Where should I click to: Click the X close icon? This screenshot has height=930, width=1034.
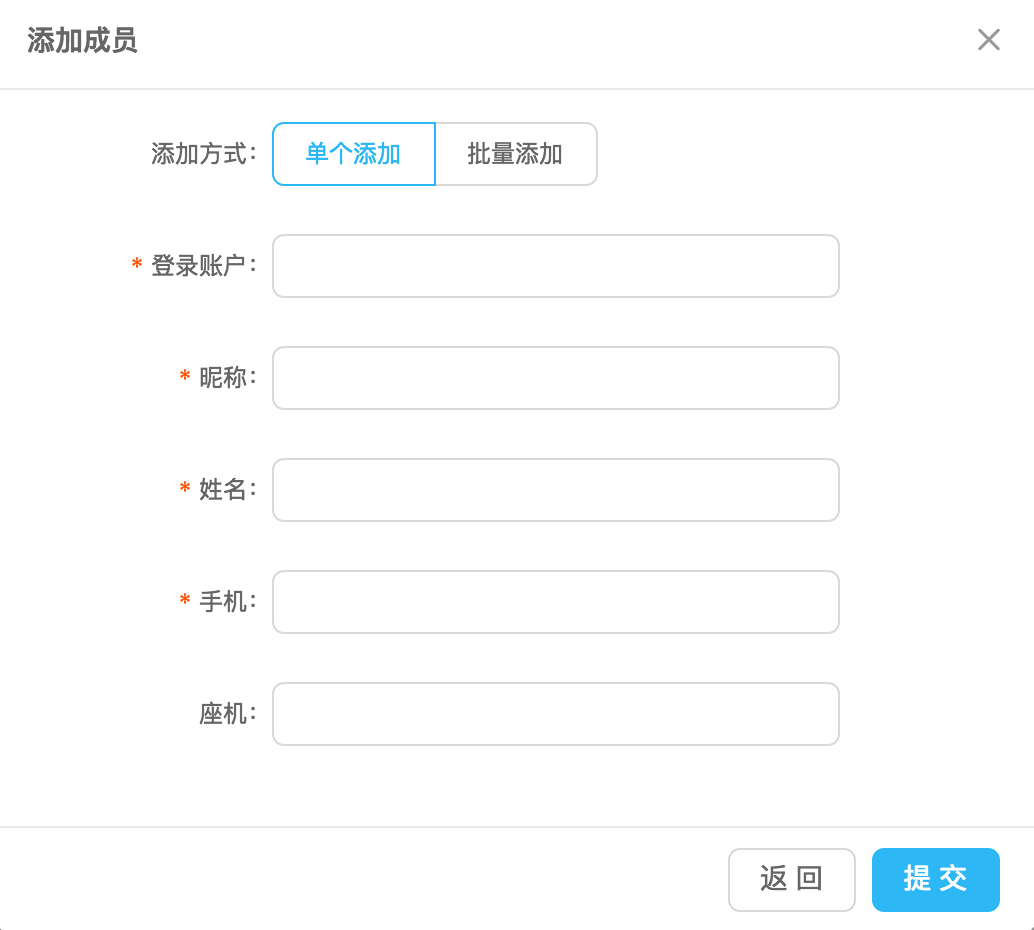(989, 40)
